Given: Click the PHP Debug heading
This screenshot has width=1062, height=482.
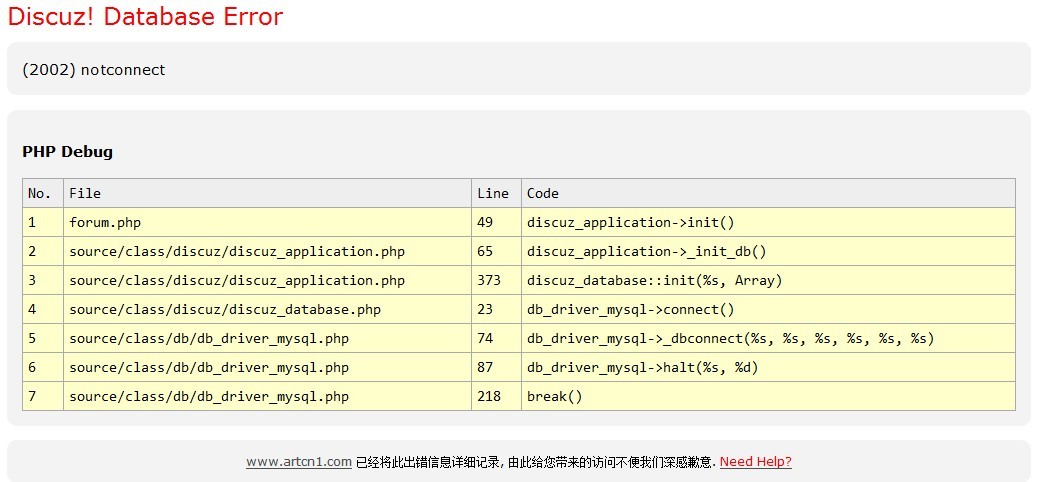Looking at the screenshot, I should (x=67, y=152).
